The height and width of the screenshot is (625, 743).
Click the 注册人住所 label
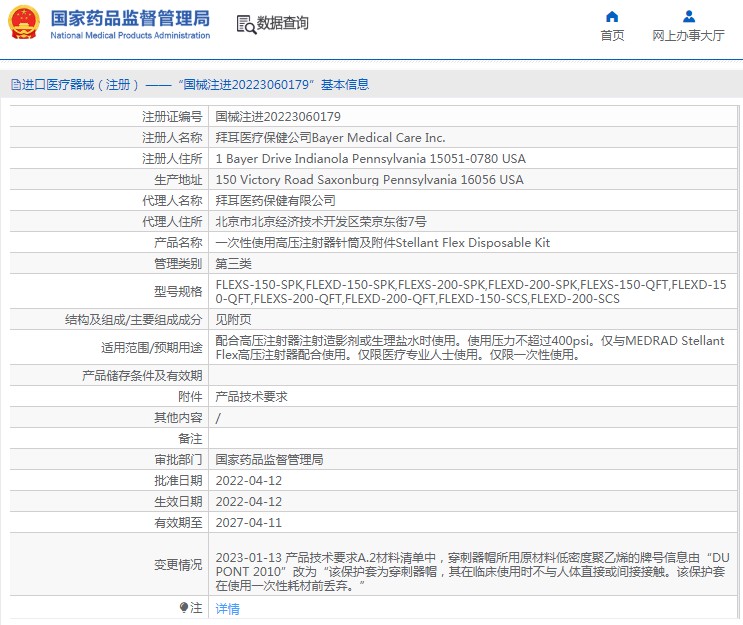172,159
